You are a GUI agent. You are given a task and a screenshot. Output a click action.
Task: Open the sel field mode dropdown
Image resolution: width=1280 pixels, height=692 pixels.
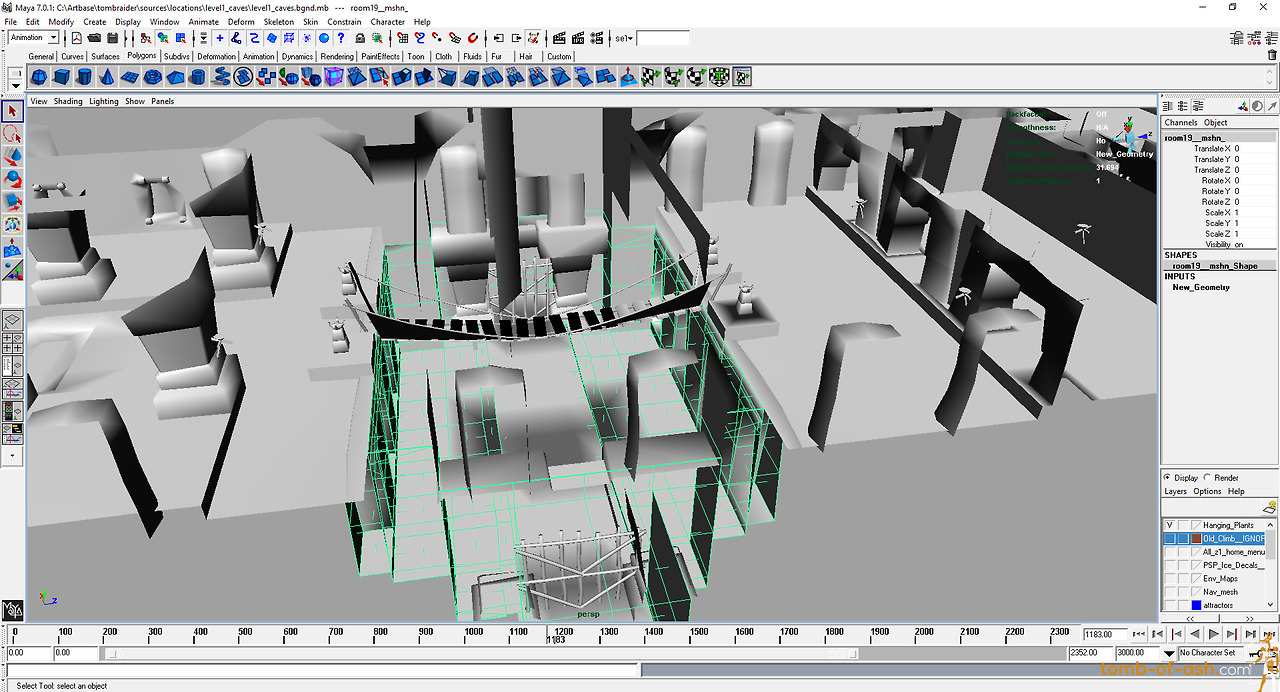[x=623, y=39]
